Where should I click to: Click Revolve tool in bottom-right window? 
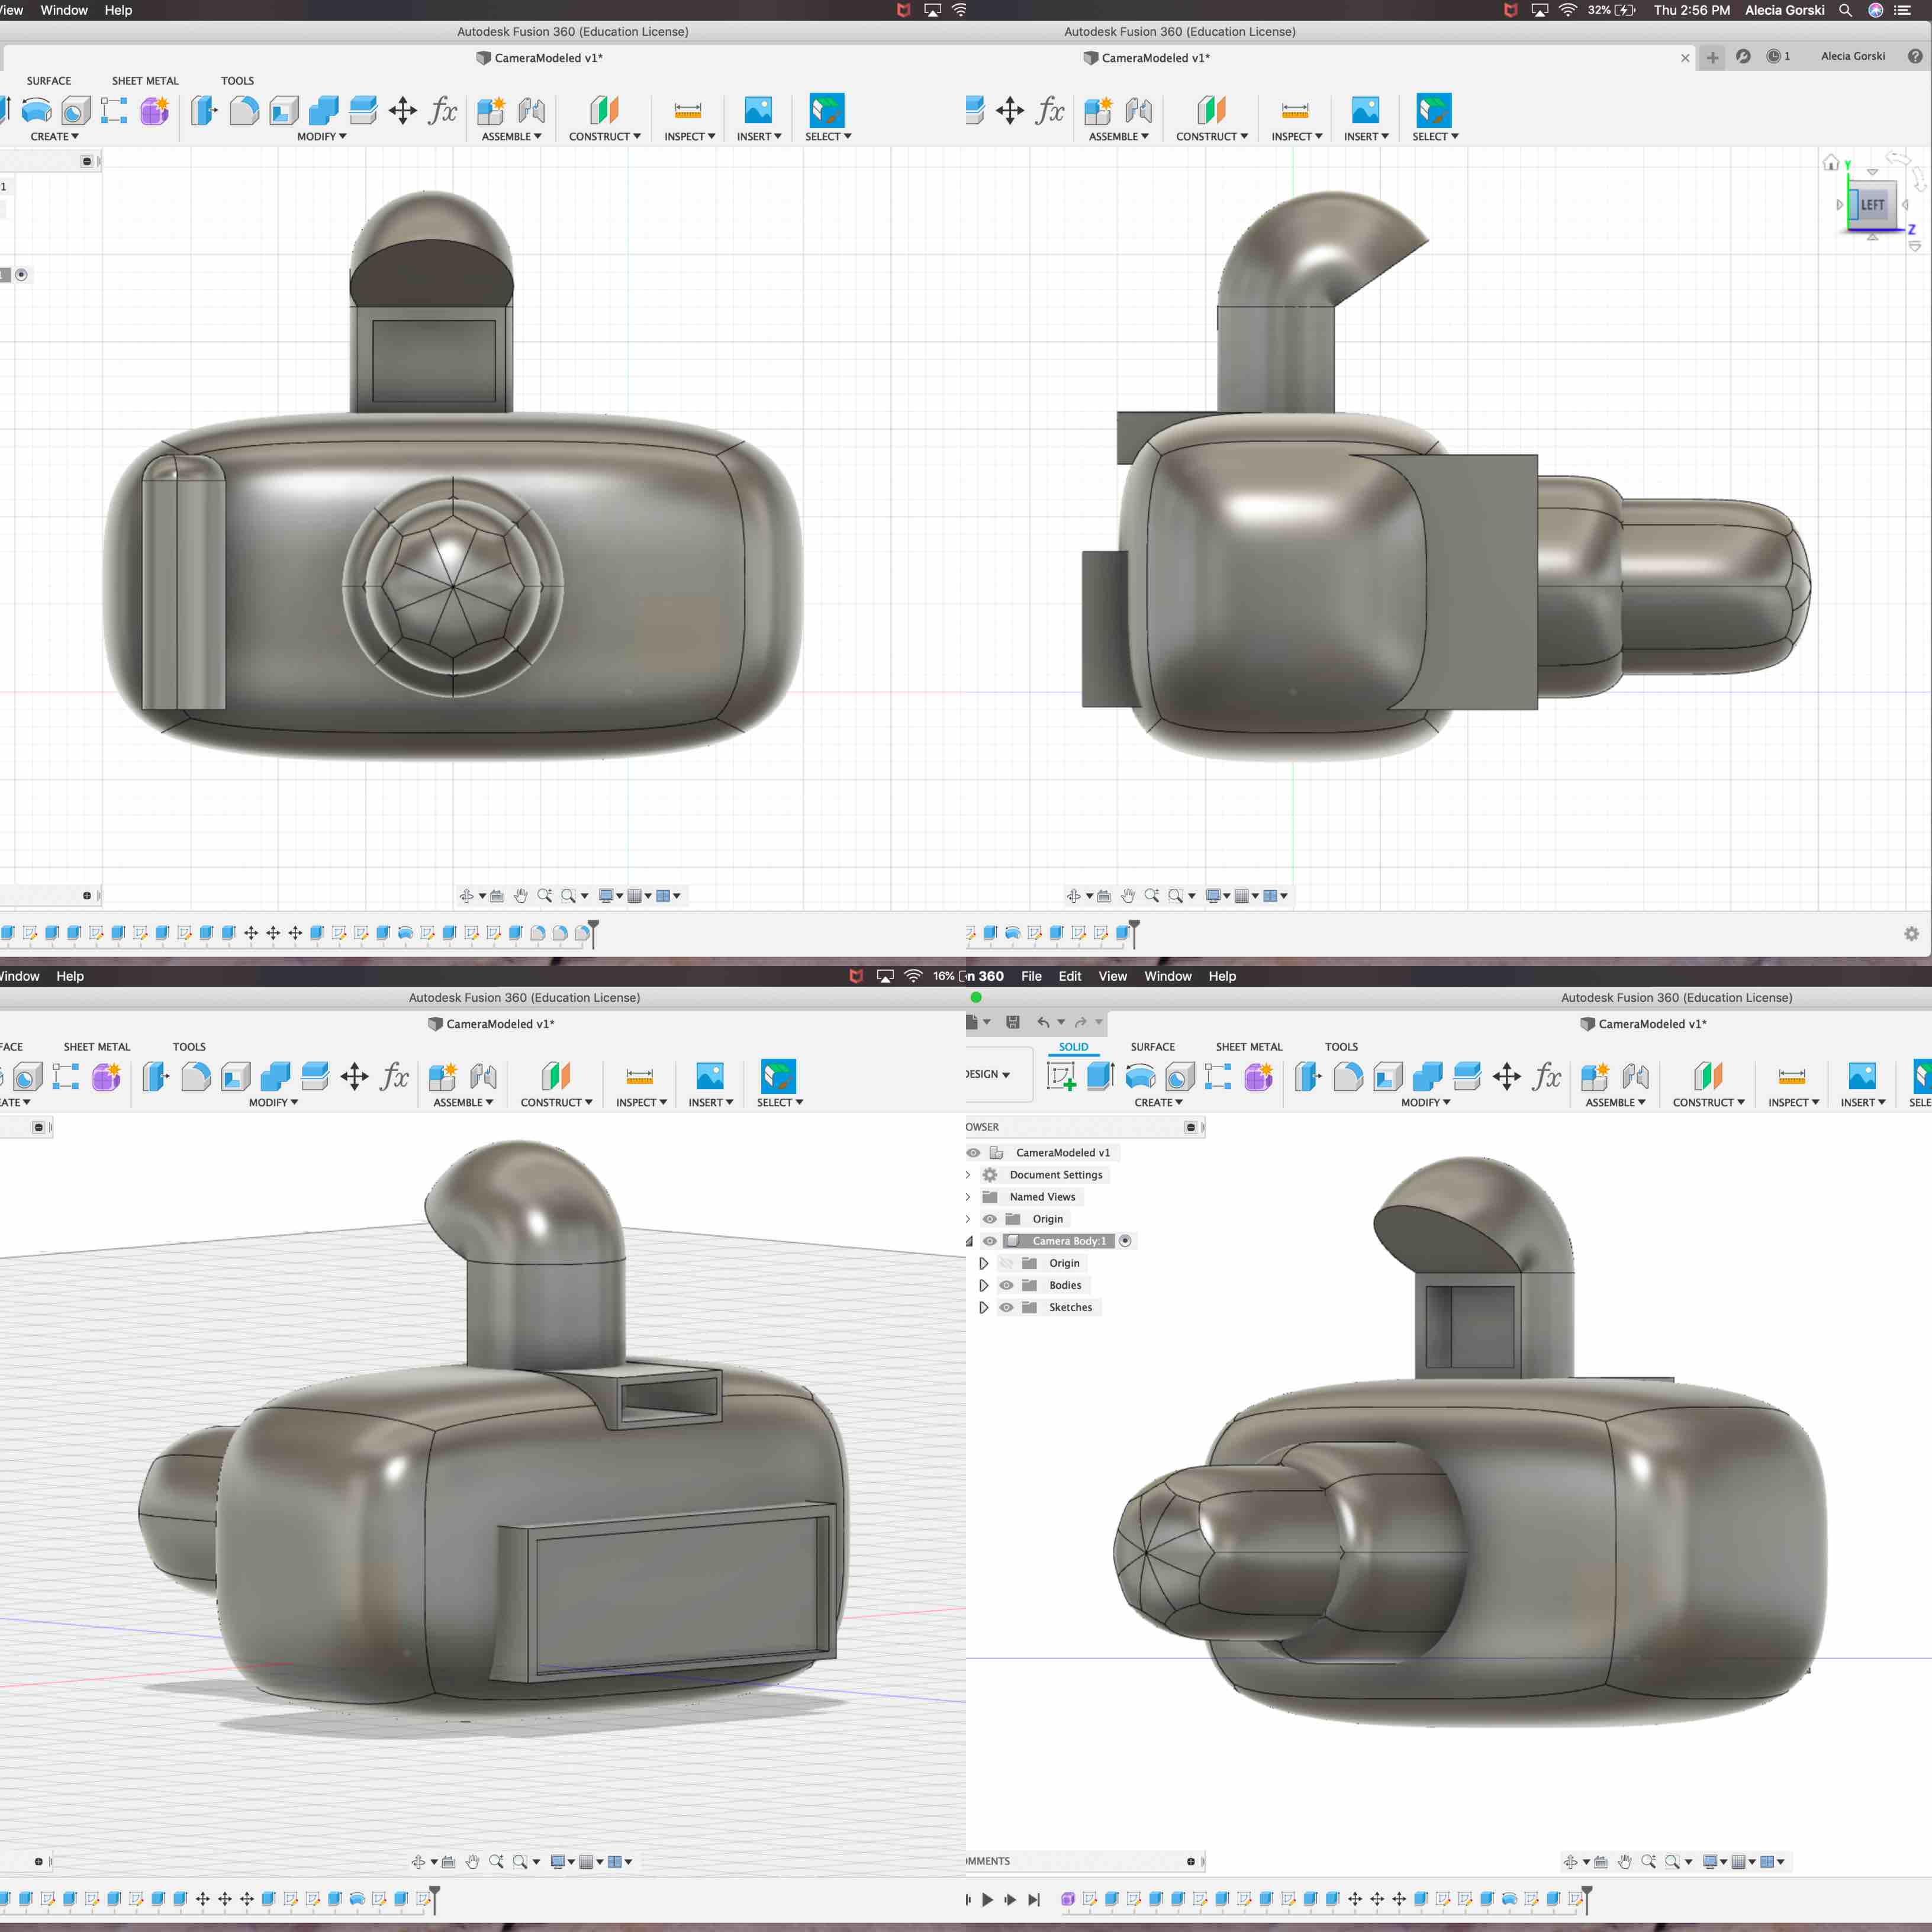(1140, 1076)
